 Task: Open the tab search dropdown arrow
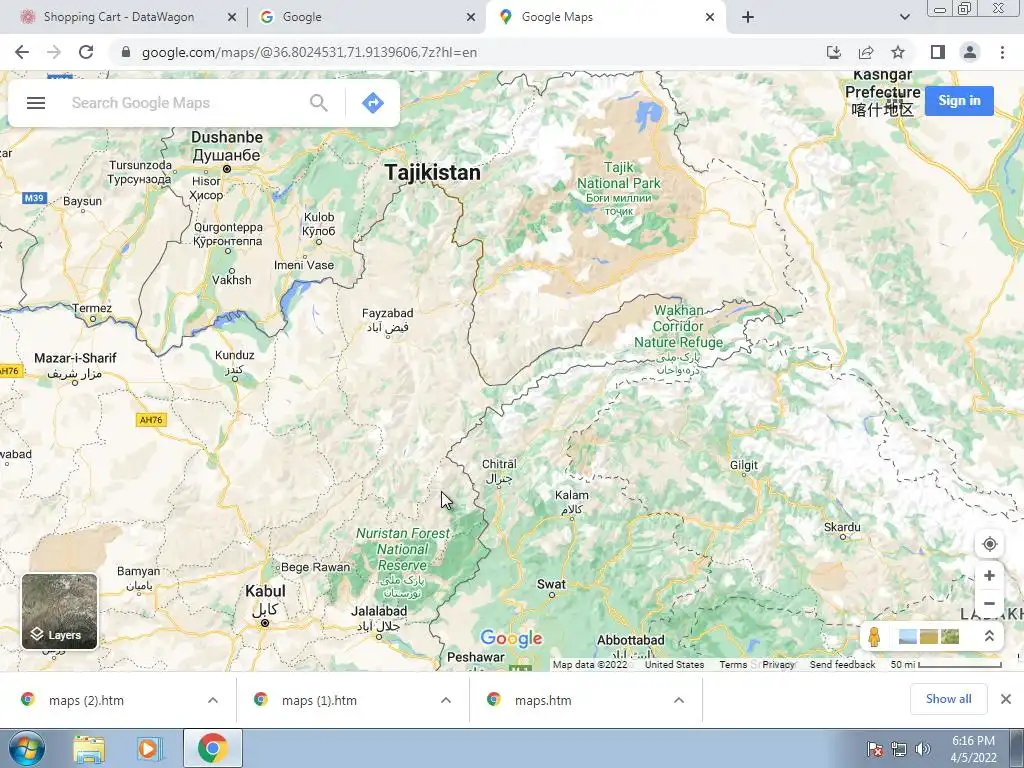click(904, 18)
